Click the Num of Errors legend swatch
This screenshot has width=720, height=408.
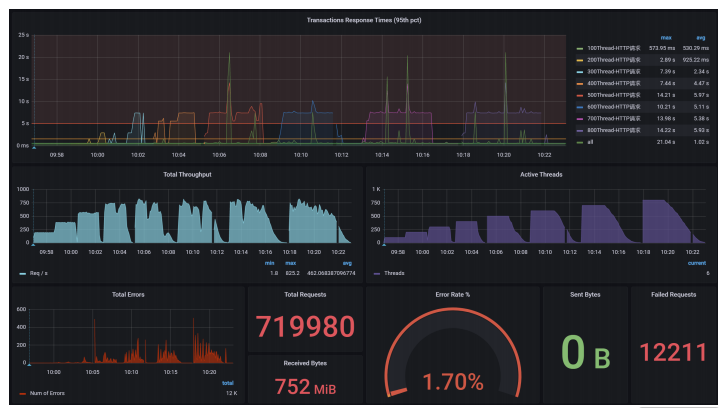(22, 394)
